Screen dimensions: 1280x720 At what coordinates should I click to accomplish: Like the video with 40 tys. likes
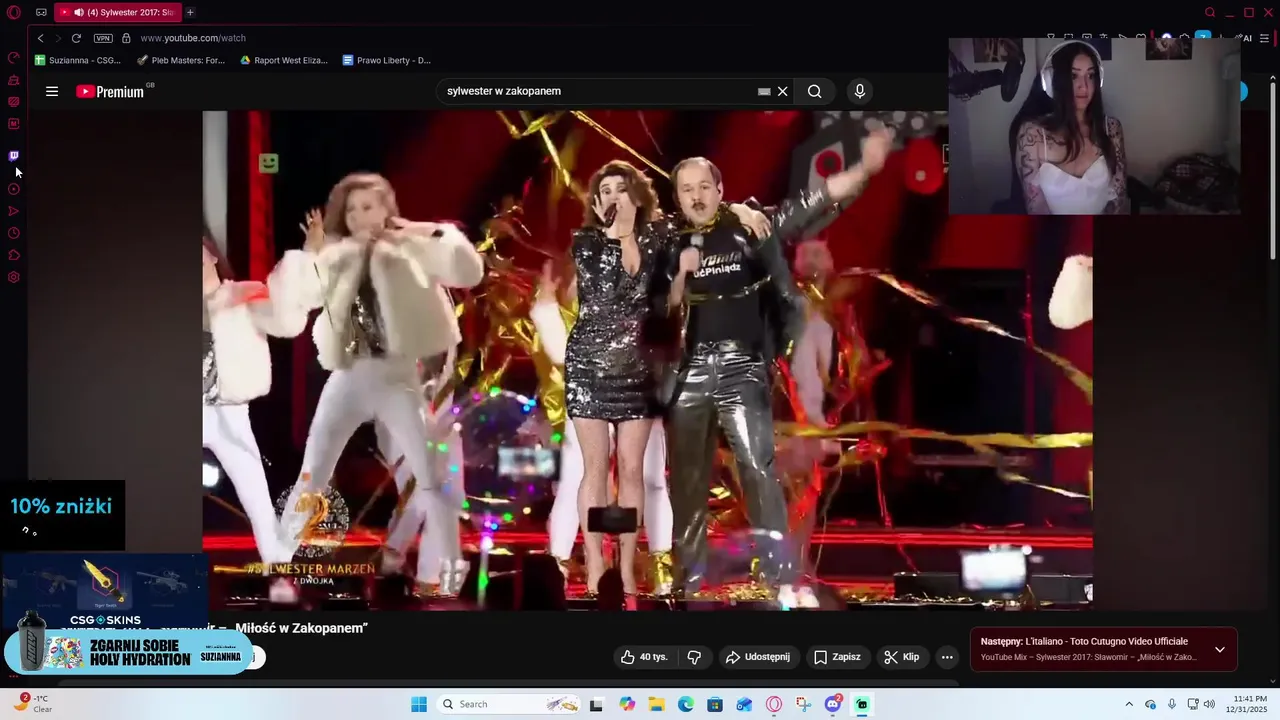tap(643, 657)
